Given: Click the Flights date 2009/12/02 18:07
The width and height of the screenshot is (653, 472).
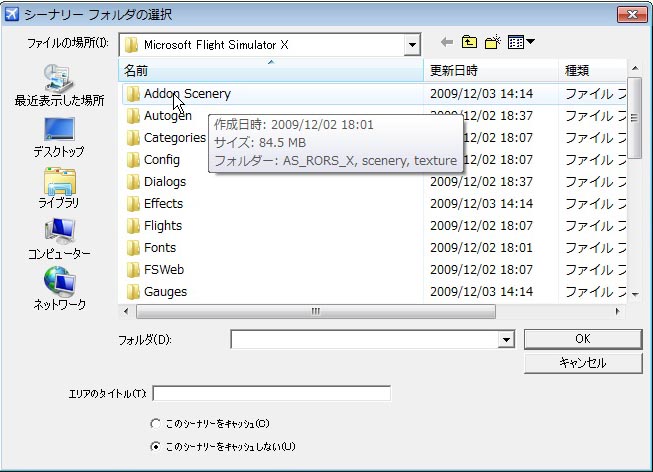Looking at the screenshot, I should coord(481,226).
